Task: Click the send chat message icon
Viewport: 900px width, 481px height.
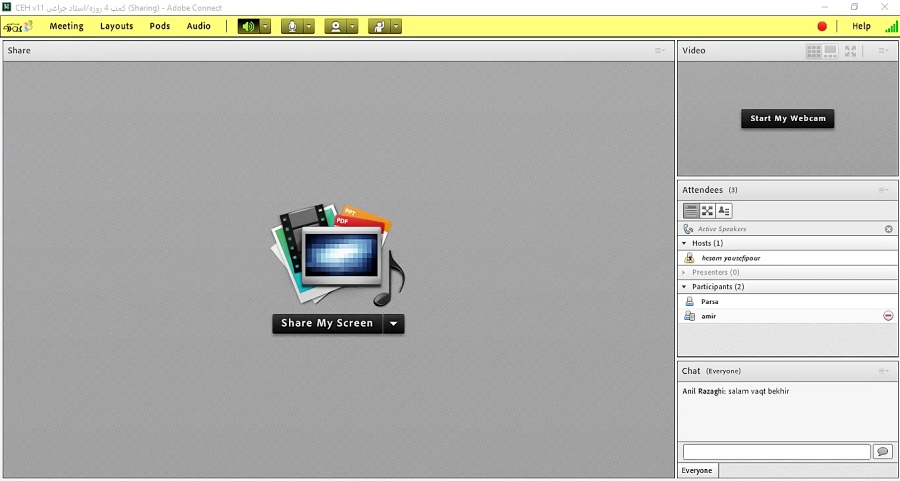Action: [882, 452]
